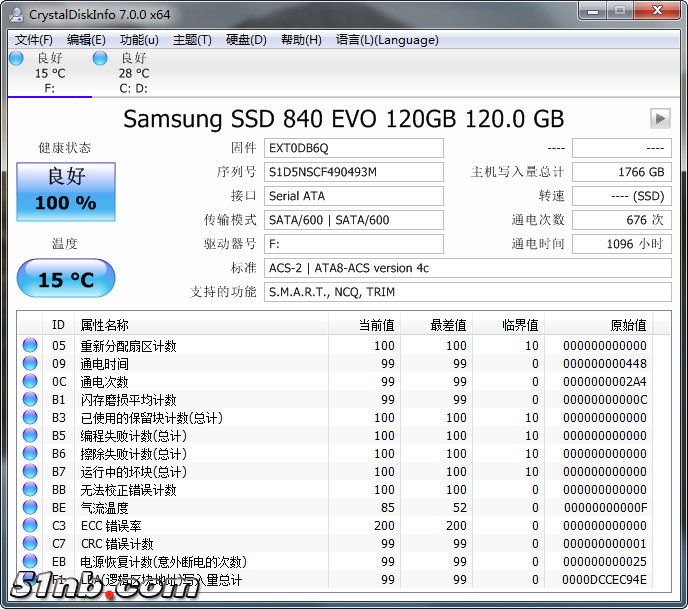
Task: Select the C: D: drive status orb
Action: click(100, 58)
